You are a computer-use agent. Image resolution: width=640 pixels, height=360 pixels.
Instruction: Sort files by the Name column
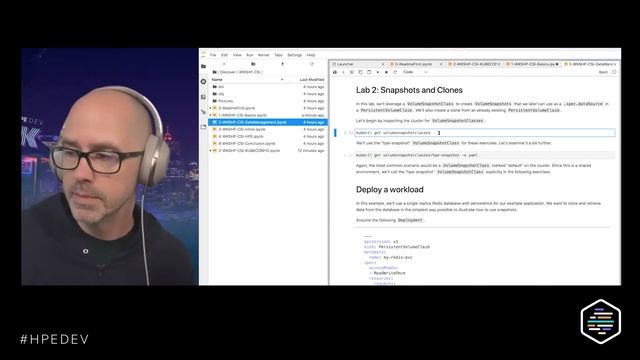[247, 80]
